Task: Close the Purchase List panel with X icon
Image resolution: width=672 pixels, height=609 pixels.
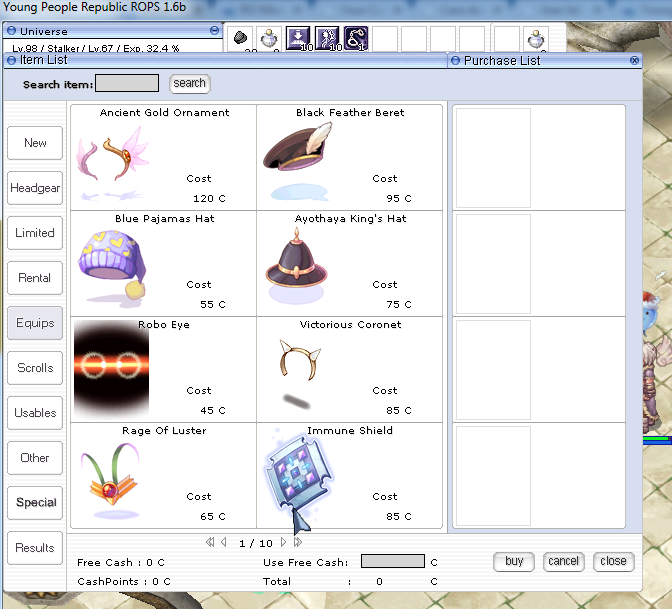Action: pos(635,60)
